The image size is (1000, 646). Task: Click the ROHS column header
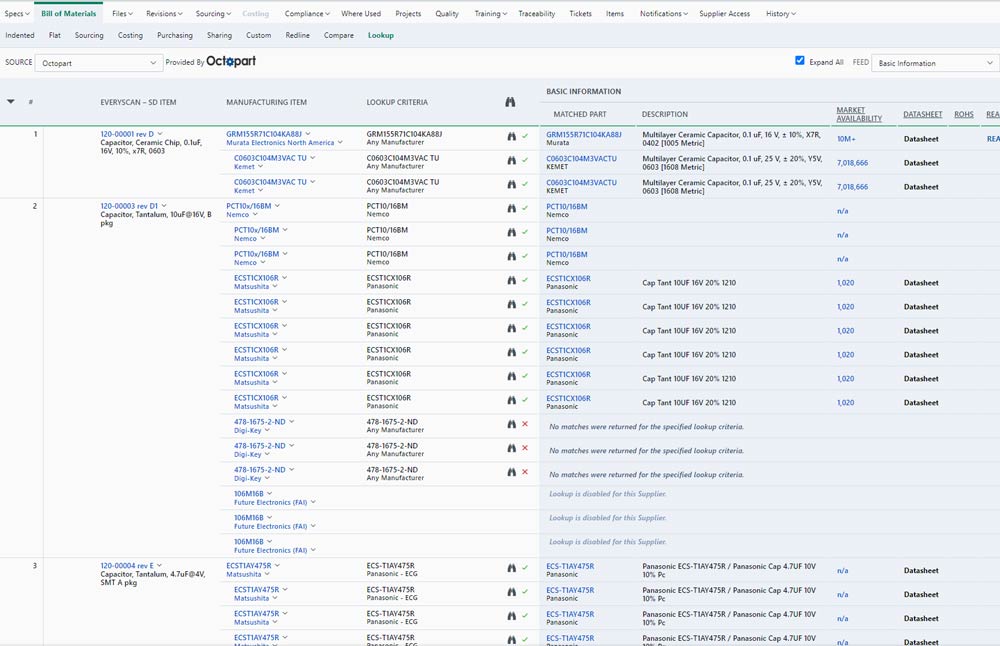[964, 114]
